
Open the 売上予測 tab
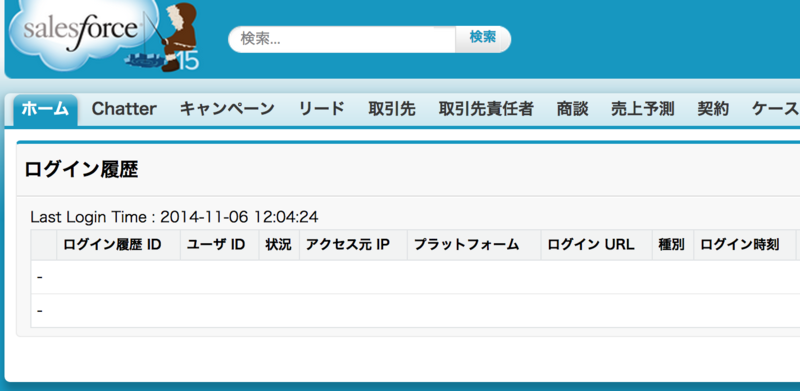pos(643,109)
